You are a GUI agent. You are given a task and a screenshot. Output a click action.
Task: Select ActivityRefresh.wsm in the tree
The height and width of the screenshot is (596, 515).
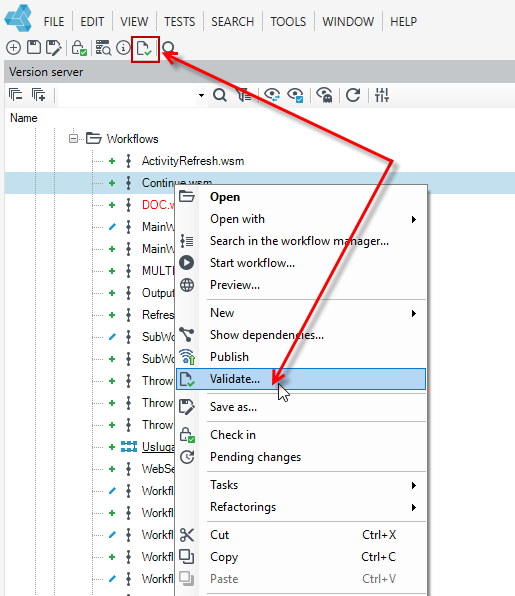point(193,161)
